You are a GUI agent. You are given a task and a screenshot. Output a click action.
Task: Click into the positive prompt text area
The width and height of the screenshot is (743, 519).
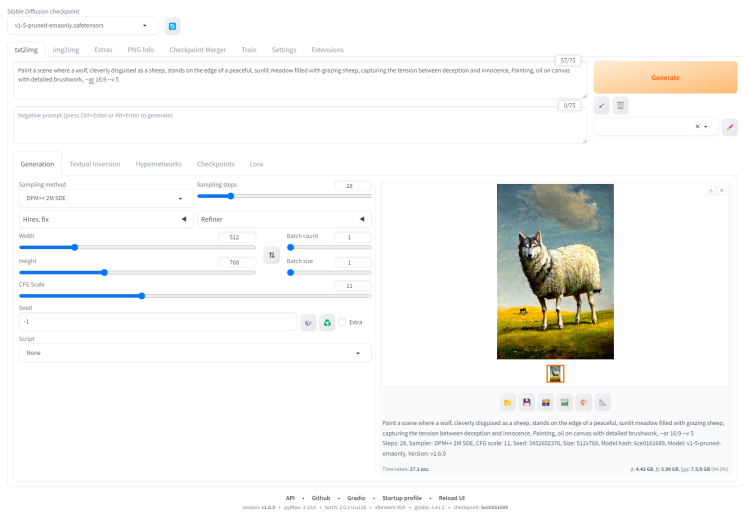click(x=300, y=80)
